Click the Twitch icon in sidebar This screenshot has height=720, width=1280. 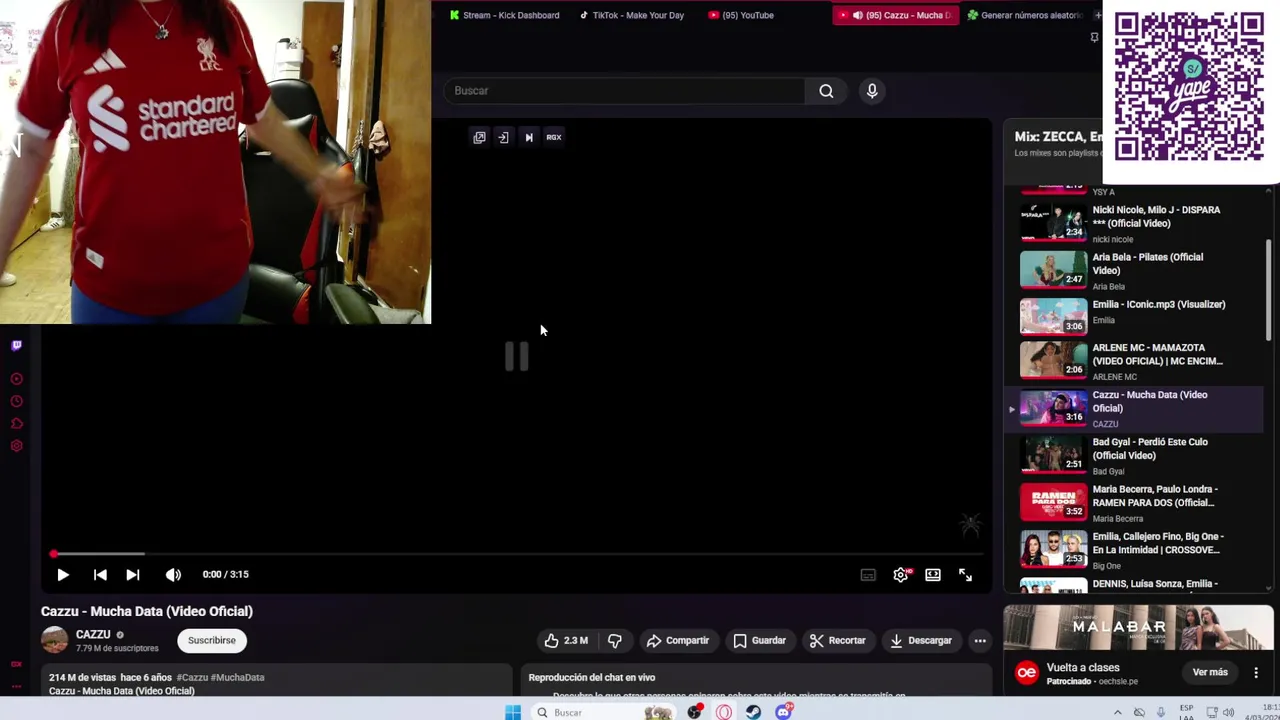coord(17,346)
